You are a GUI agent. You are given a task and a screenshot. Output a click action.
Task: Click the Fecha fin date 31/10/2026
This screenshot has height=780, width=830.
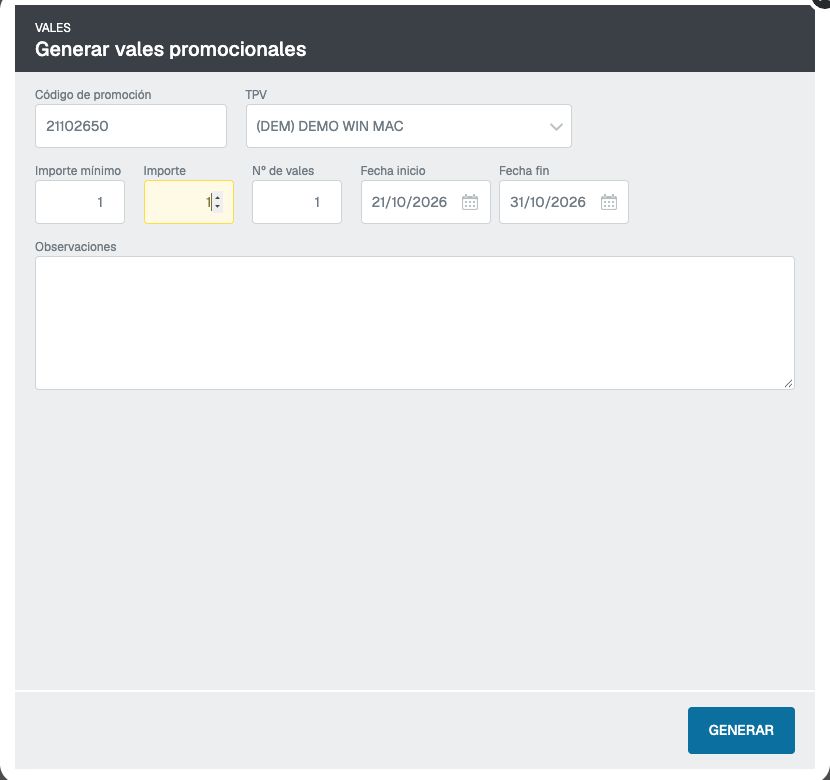click(x=548, y=202)
